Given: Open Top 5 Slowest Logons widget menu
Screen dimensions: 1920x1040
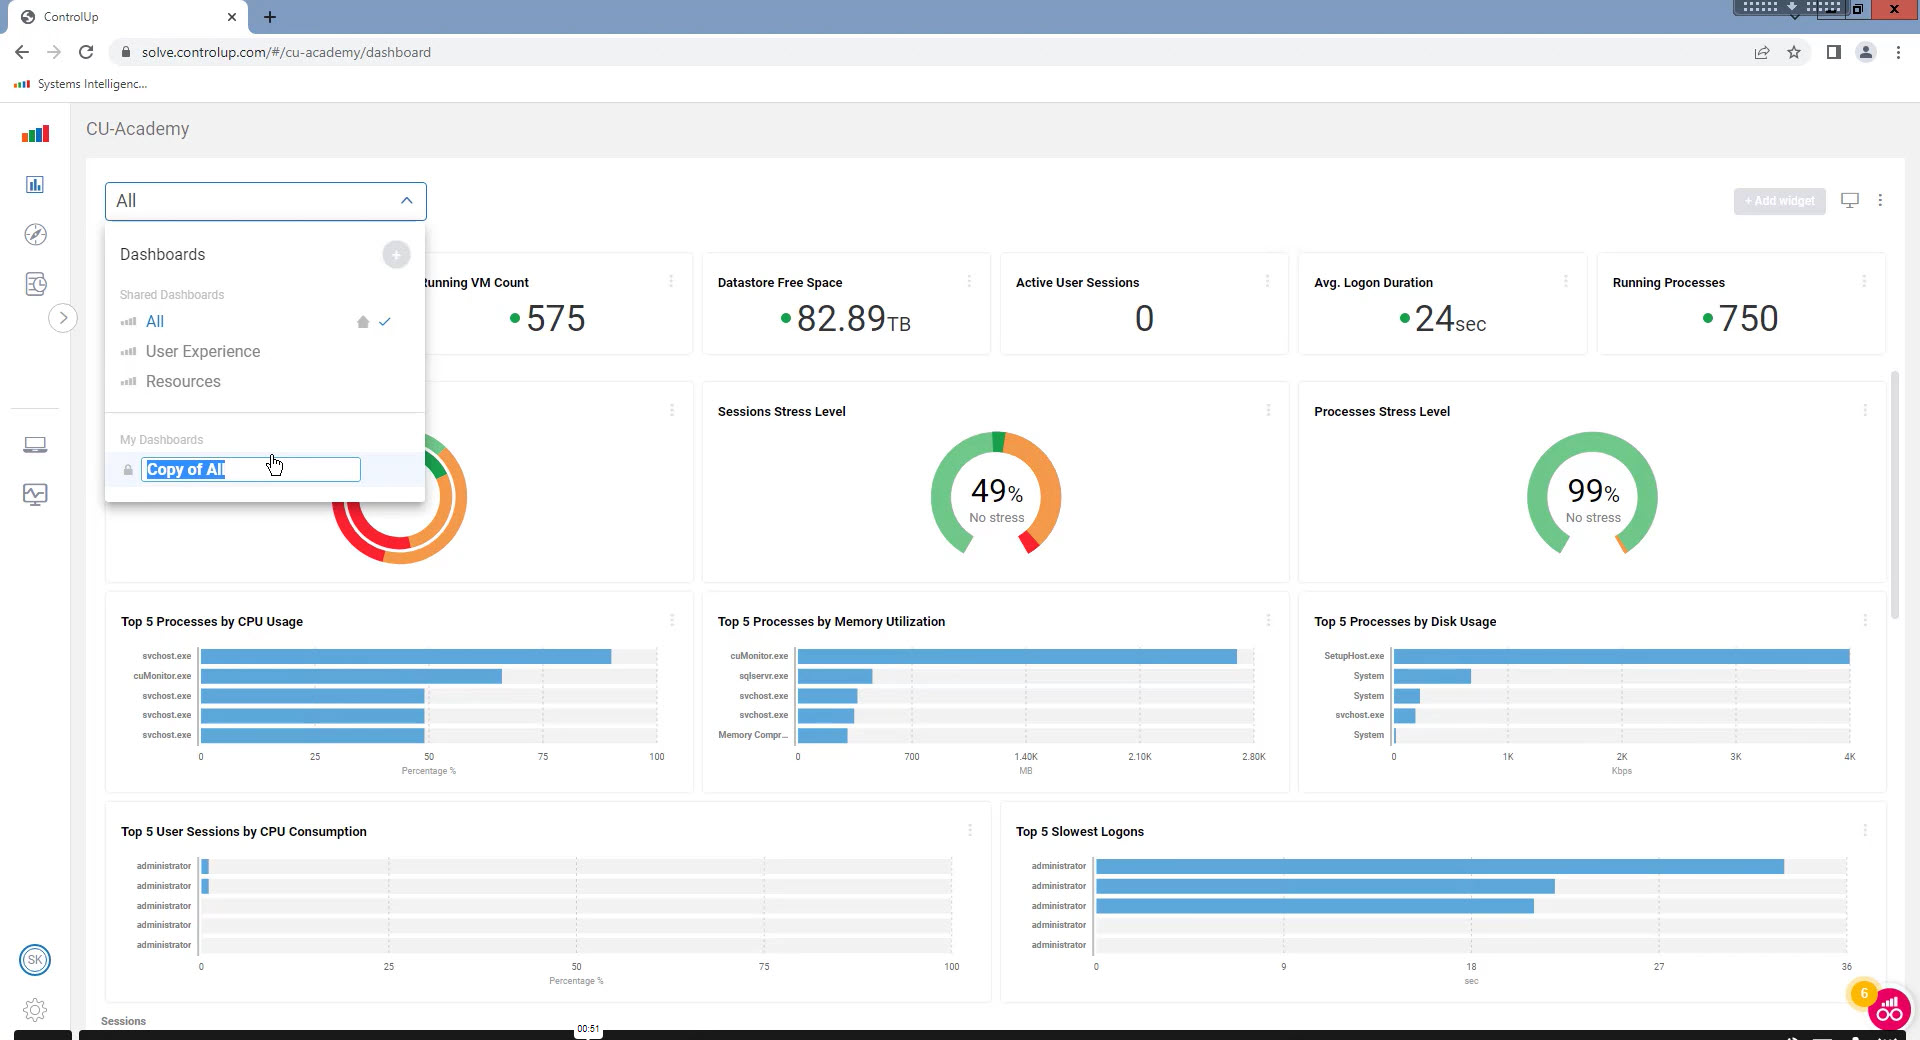Looking at the screenshot, I should click(1865, 831).
